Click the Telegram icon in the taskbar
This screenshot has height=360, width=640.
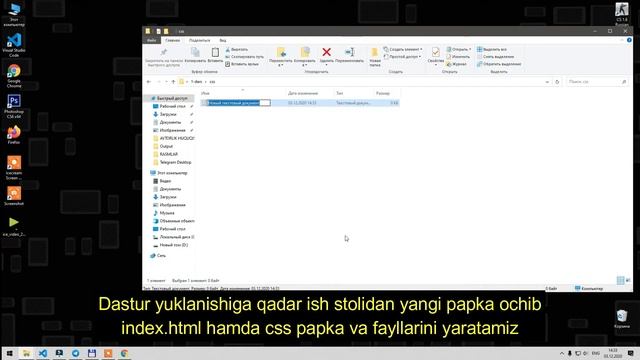point(76,353)
